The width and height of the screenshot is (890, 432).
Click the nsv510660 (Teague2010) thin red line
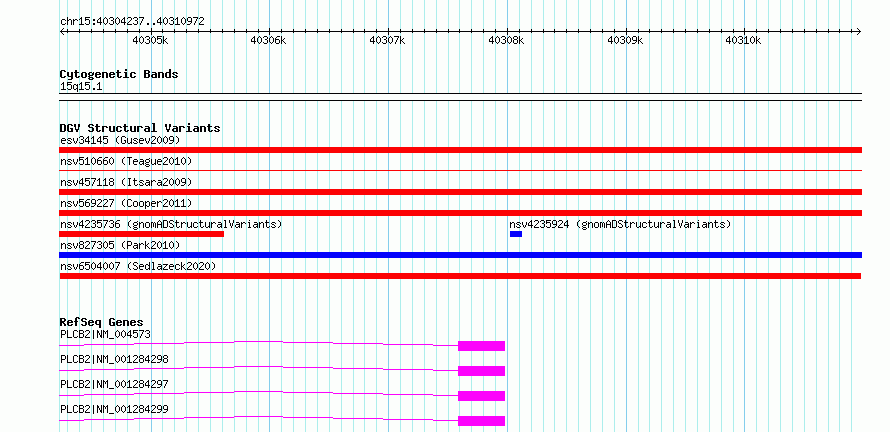460,170
